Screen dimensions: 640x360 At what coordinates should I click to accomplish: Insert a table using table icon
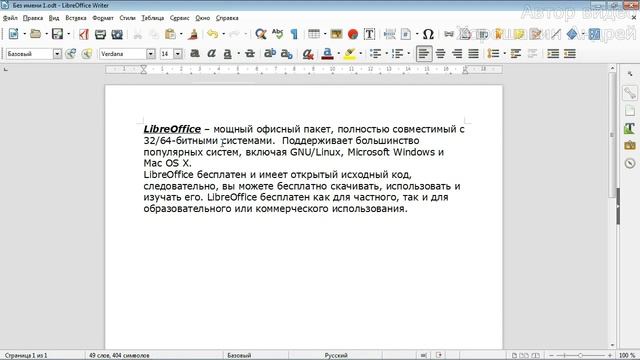314,34
